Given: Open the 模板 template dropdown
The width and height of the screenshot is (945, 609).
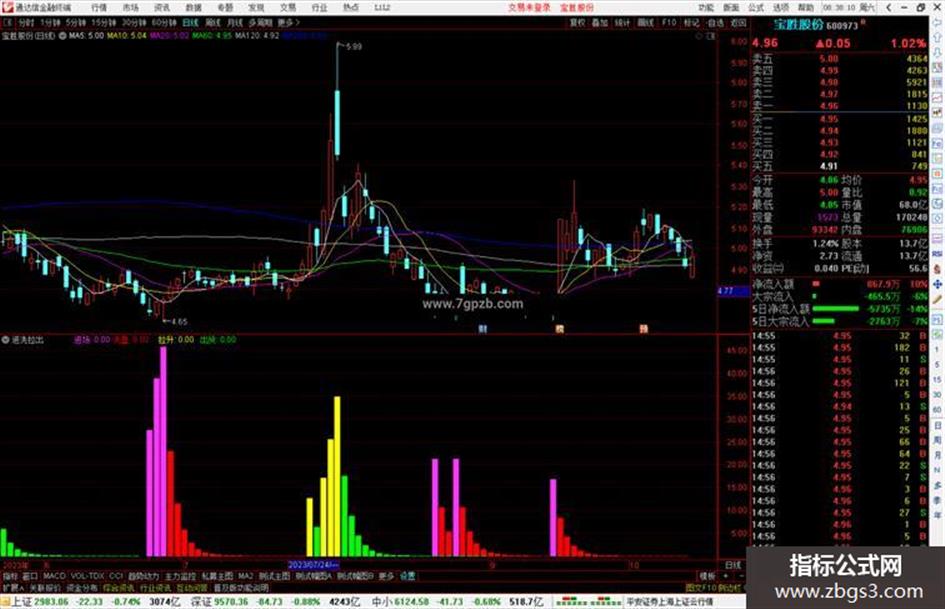Looking at the screenshot, I should [x=706, y=576].
